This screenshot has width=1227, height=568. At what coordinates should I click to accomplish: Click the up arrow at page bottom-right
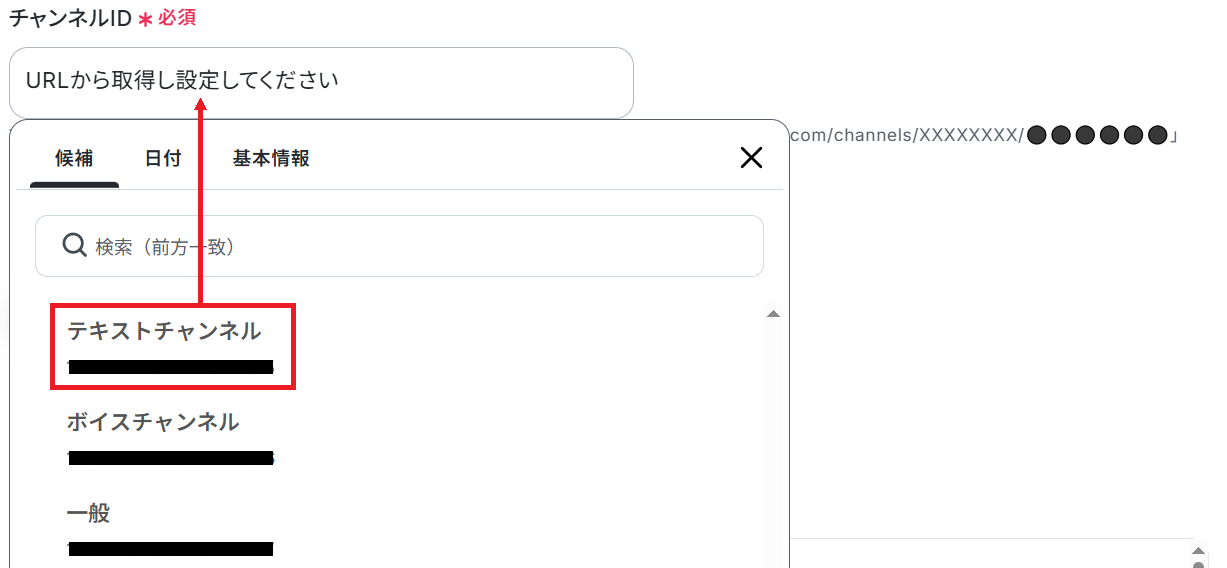1200,551
